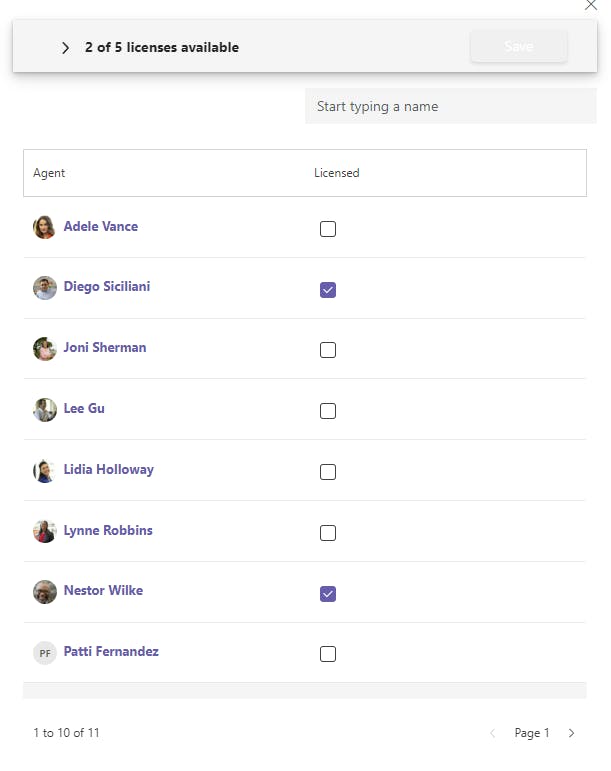This screenshot has width=611, height=771.
Task: Sort by Agent column header
Action: point(49,173)
